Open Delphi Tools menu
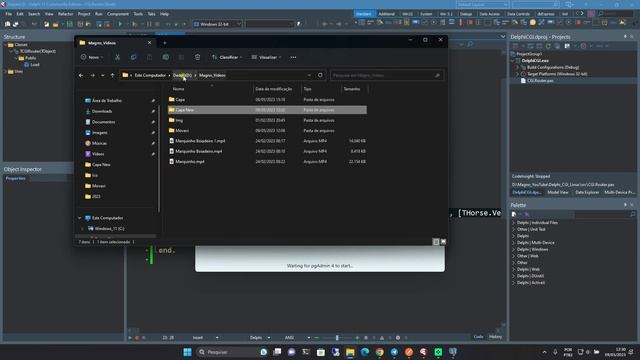The width and height of the screenshot is (640, 360). point(138,14)
